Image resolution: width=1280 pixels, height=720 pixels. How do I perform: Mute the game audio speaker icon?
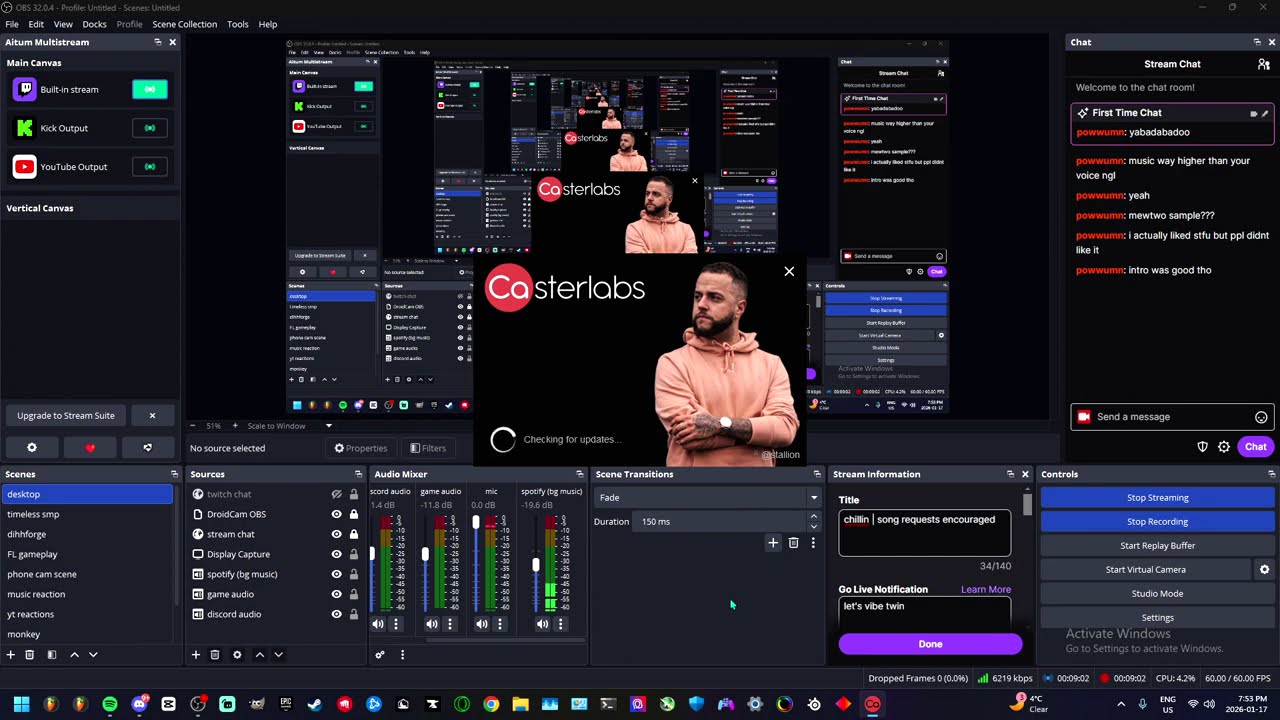coord(432,624)
